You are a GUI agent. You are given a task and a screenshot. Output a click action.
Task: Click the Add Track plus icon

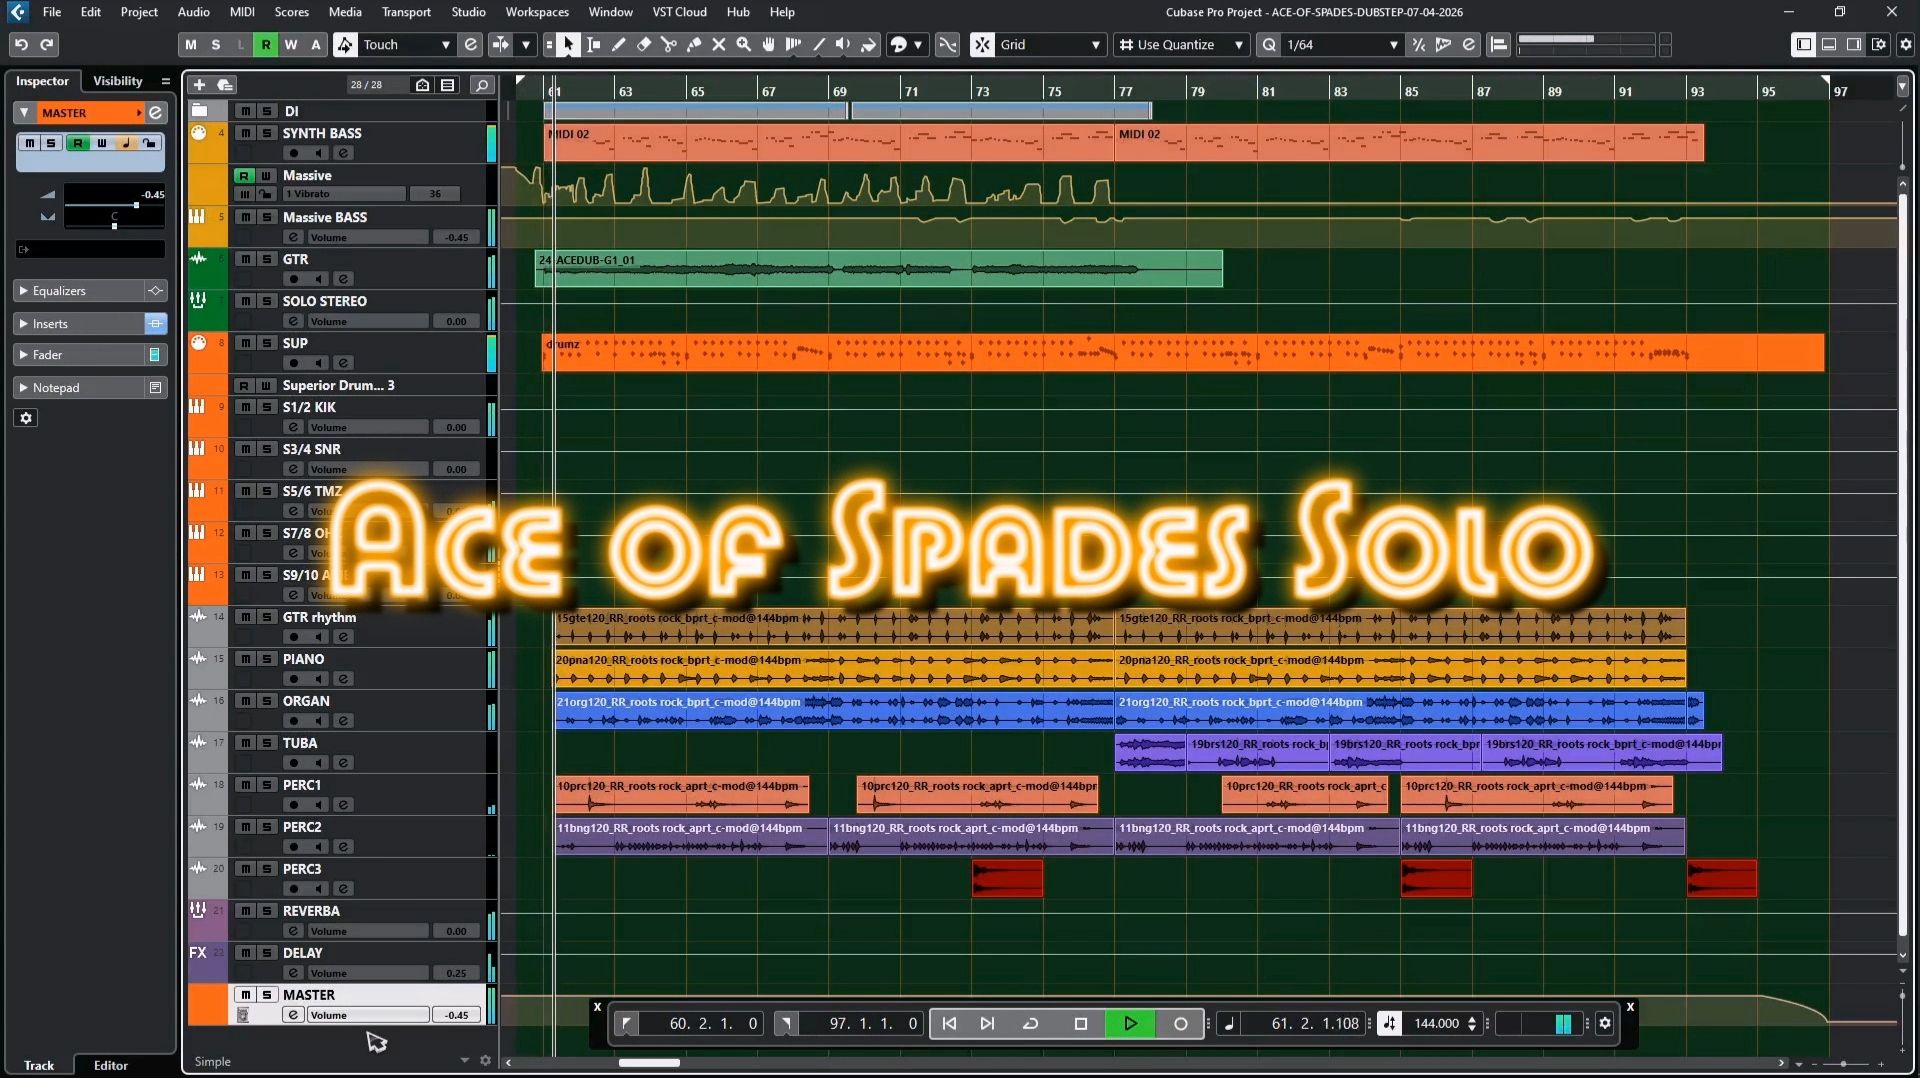[x=199, y=85]
